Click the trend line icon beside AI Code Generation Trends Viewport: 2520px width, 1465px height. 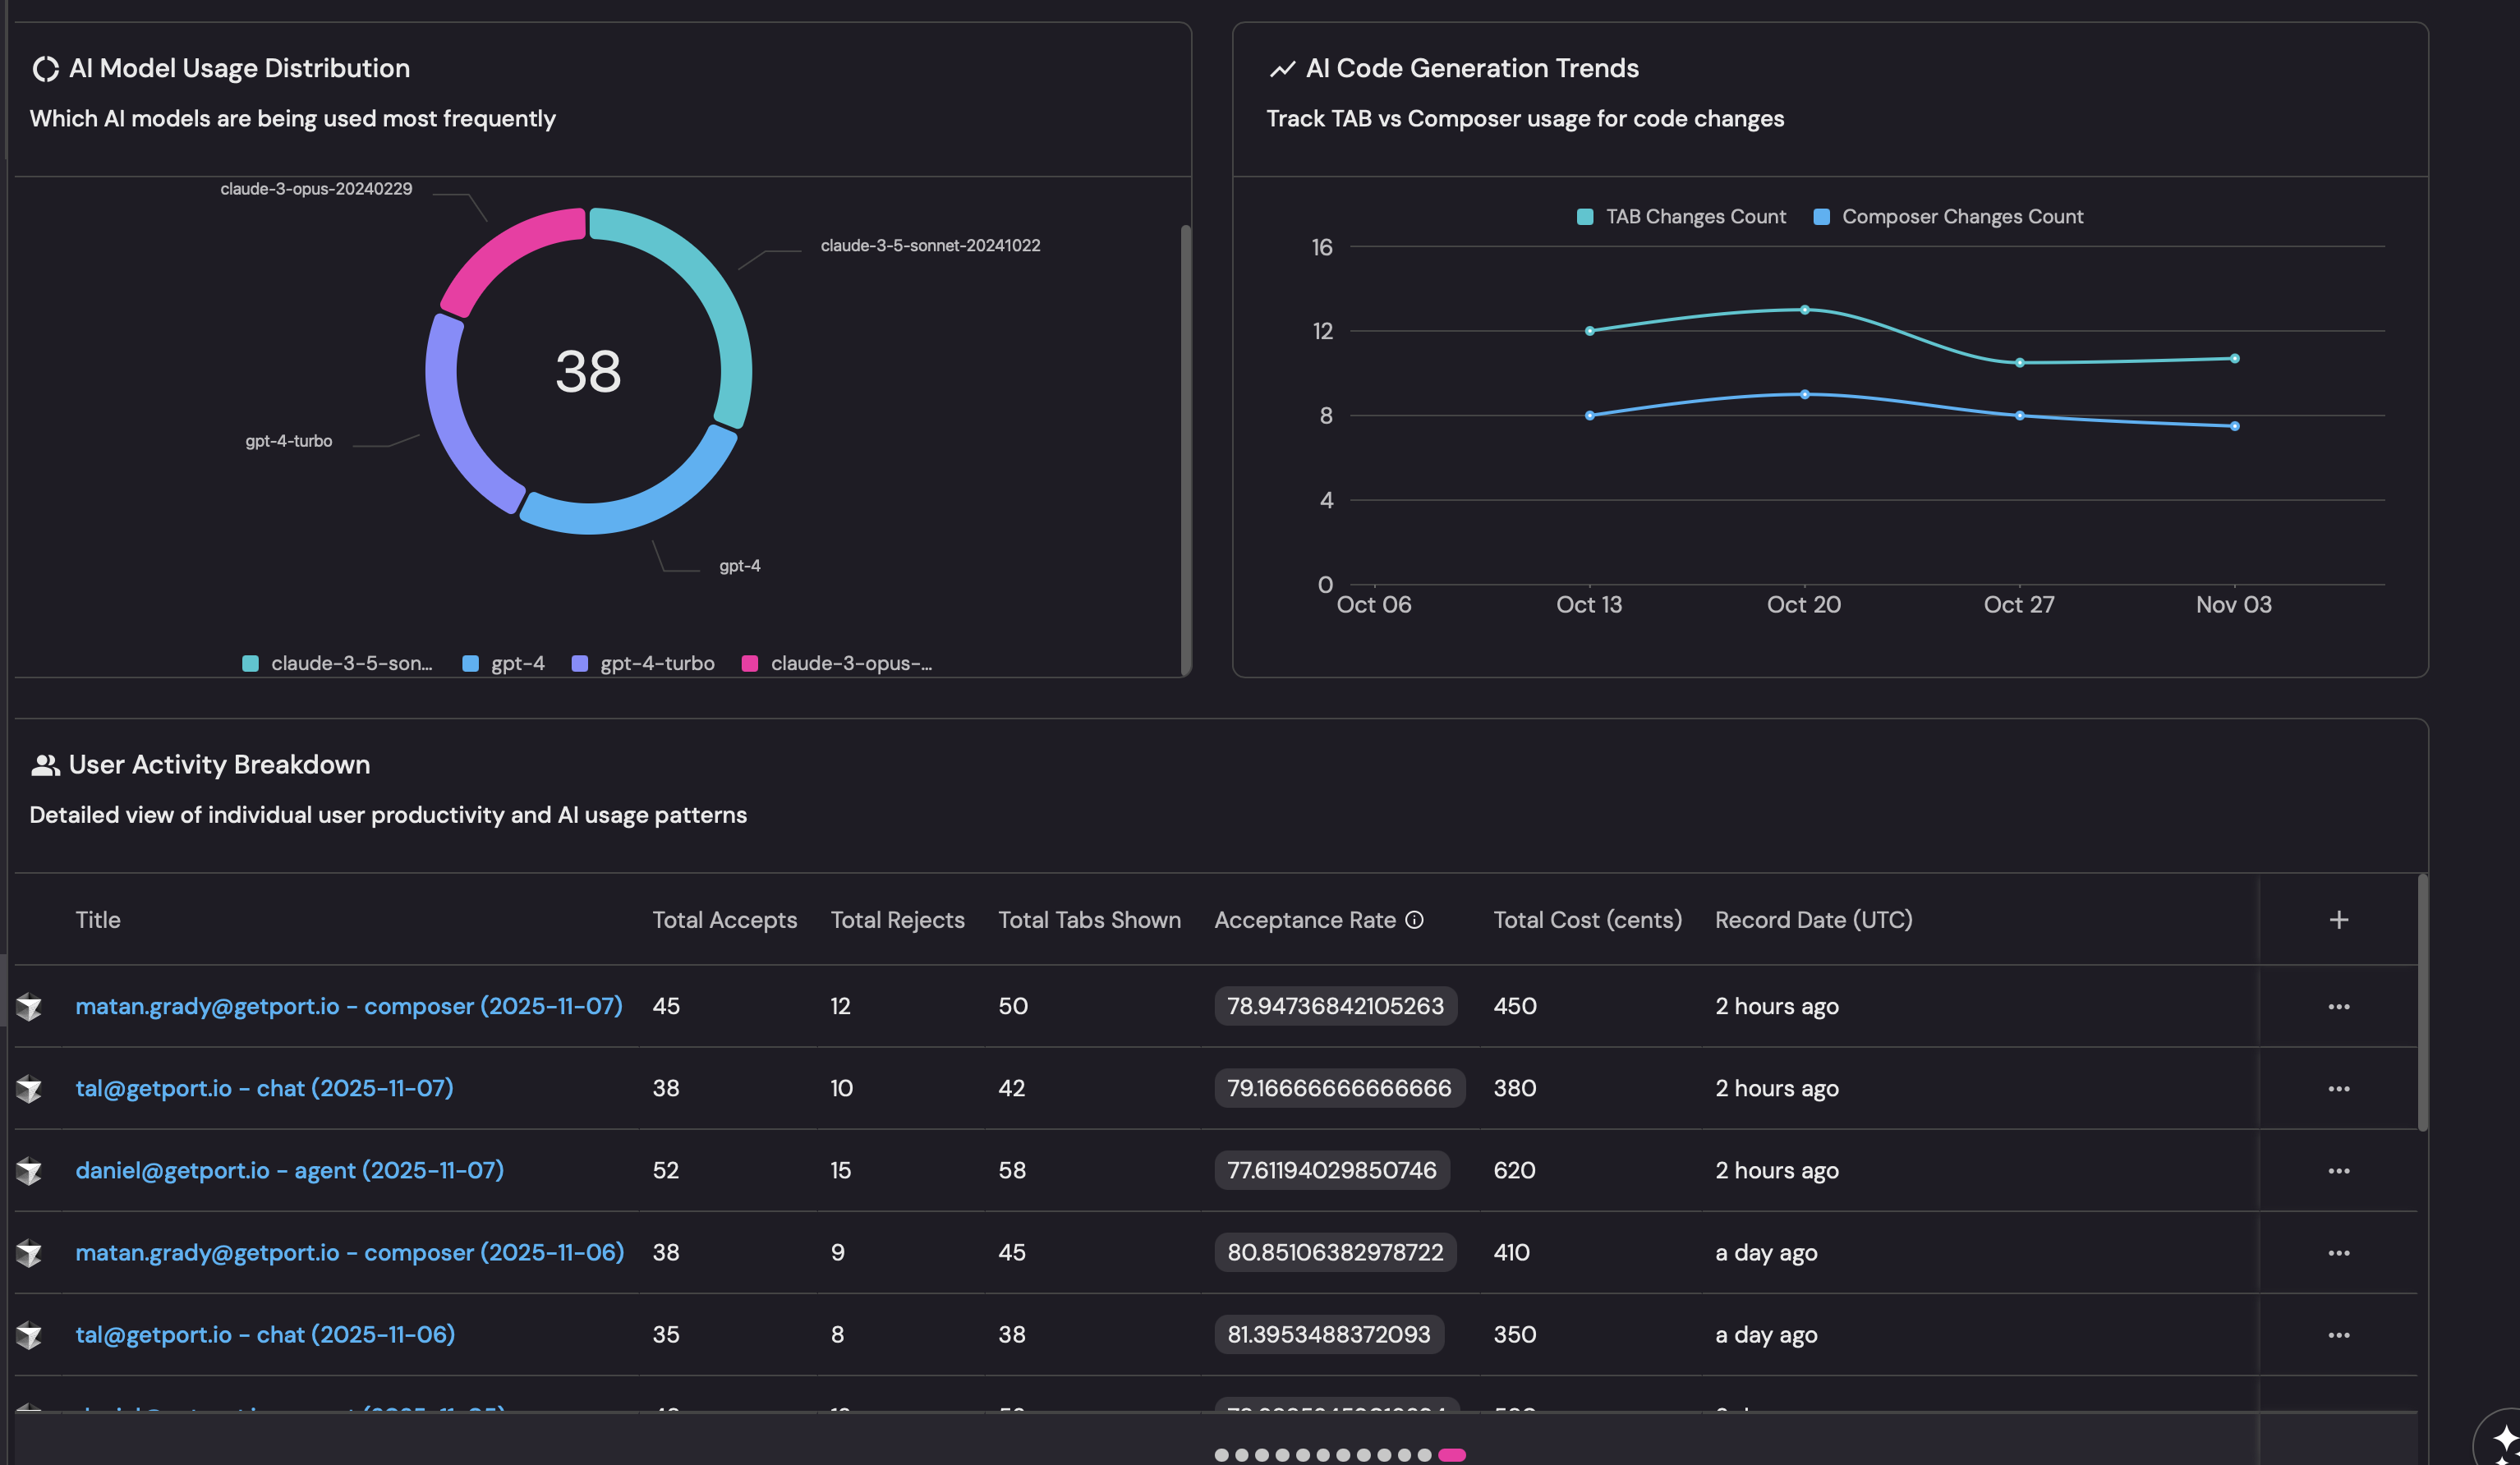pyautogui.click(x=1282, y=69)
